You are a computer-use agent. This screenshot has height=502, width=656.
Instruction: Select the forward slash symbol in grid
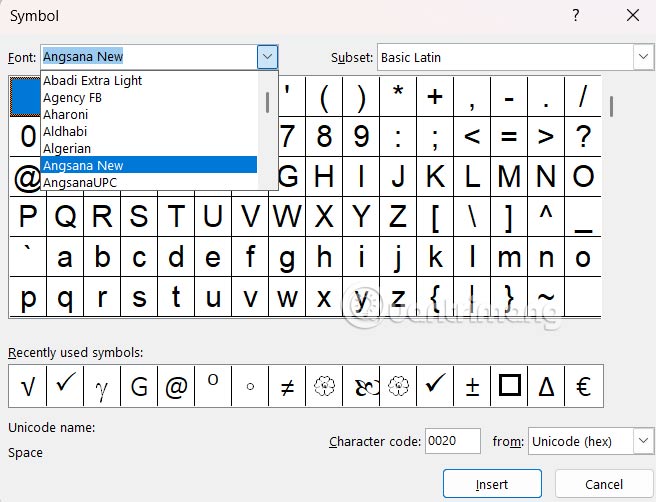[x=583, y=96]
